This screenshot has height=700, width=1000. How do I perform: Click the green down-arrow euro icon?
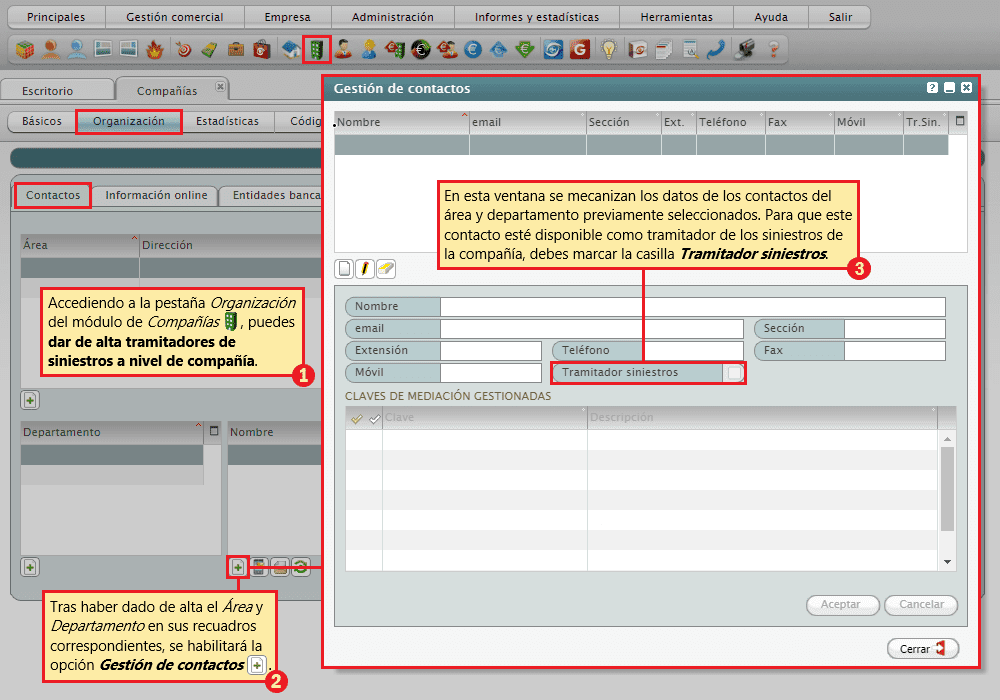[x=525, y=49]
